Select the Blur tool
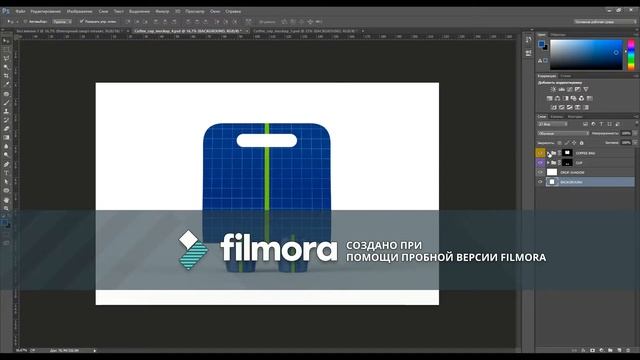Screen dimensions: 640x360 6,147
